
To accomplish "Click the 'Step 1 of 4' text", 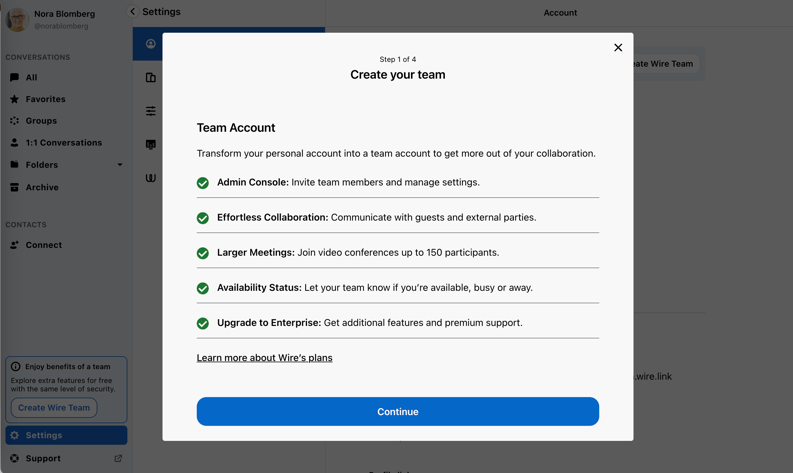I will tap(398, 59).
